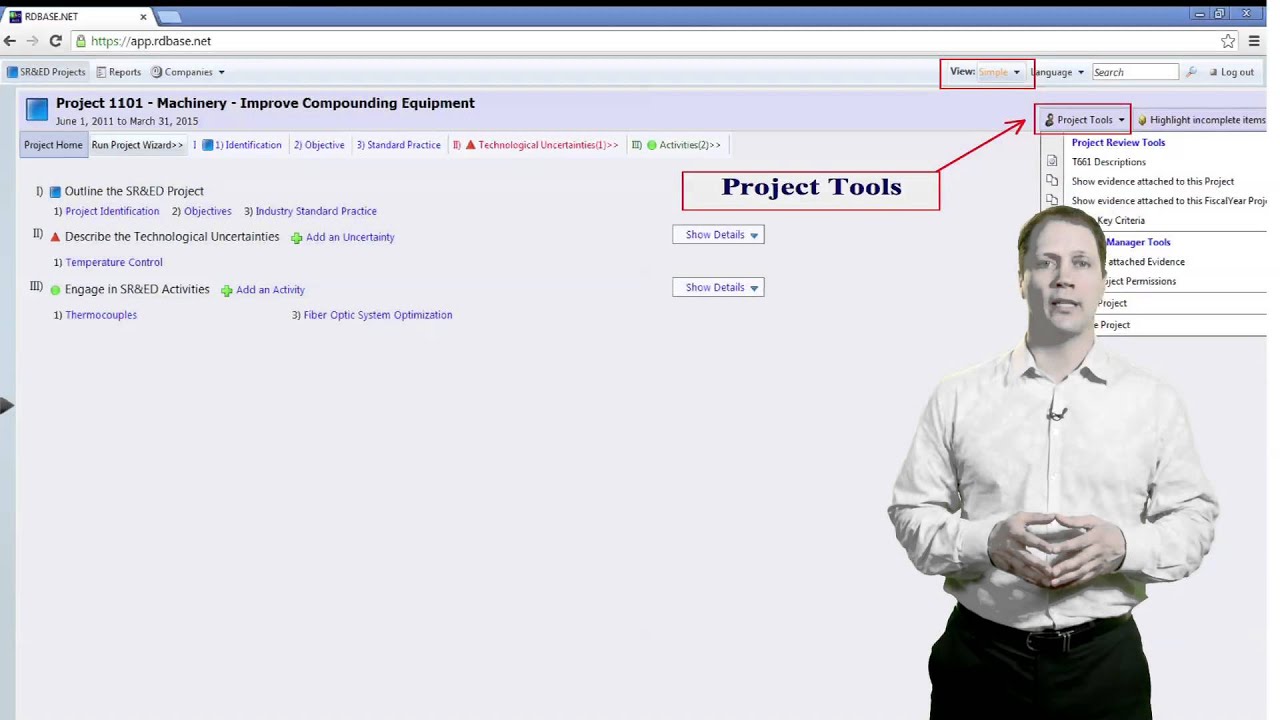Open the 2) Objective tab

coord(319,145)
